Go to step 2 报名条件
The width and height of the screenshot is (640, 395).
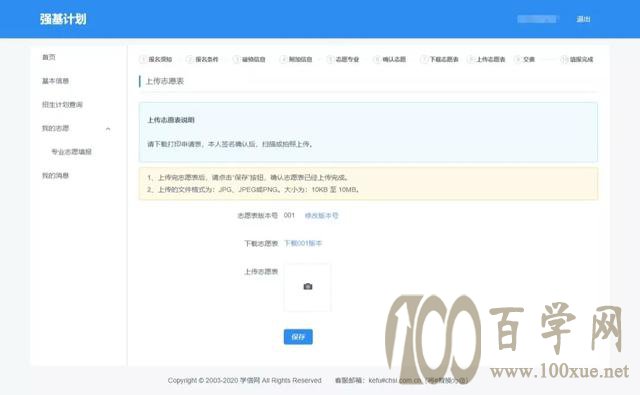click(202, 60)
